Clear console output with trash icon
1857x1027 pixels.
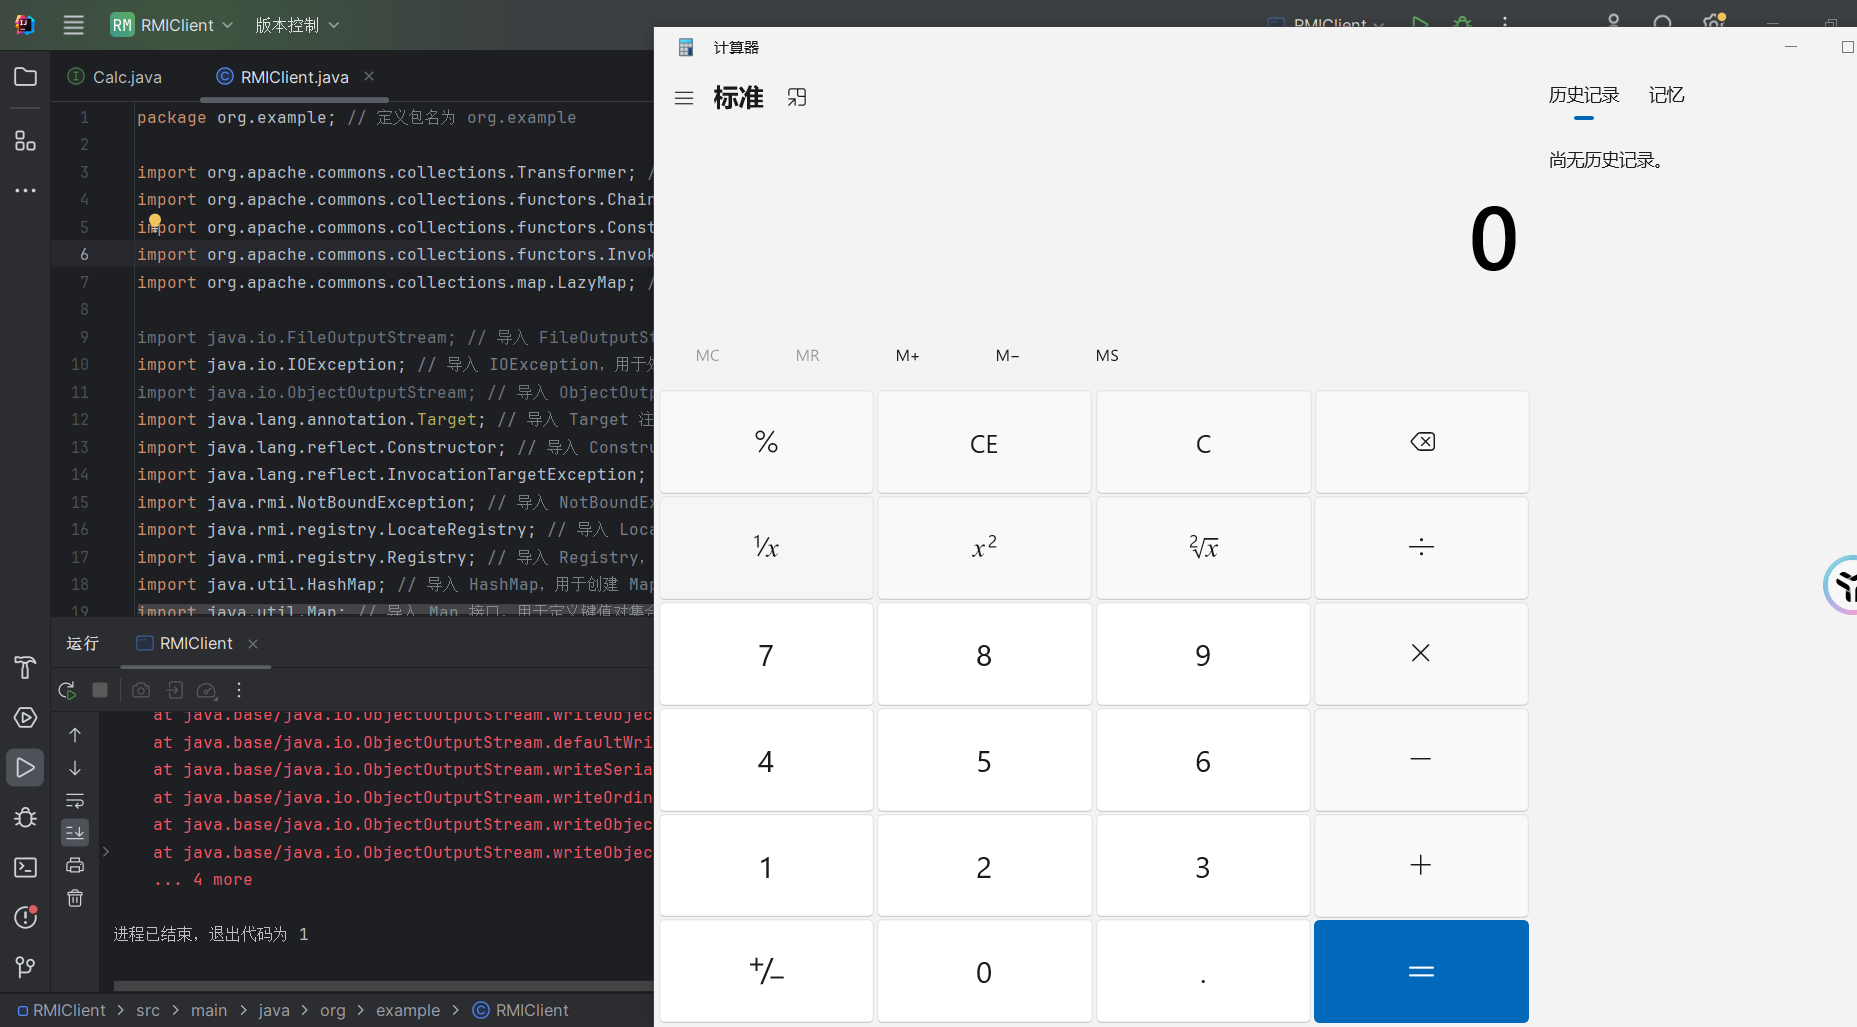click(75, 898)
